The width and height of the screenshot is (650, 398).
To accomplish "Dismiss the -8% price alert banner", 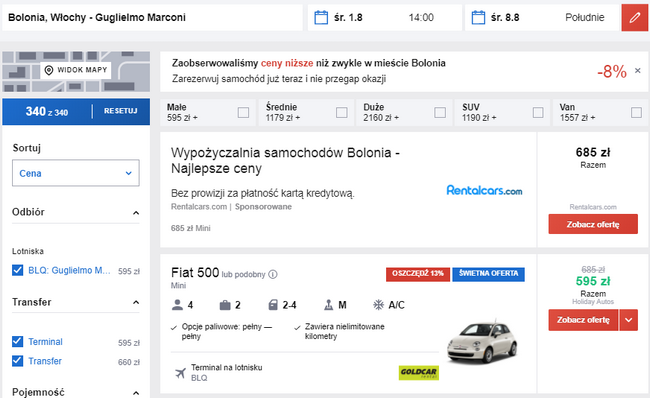I will tap(638, 70).
